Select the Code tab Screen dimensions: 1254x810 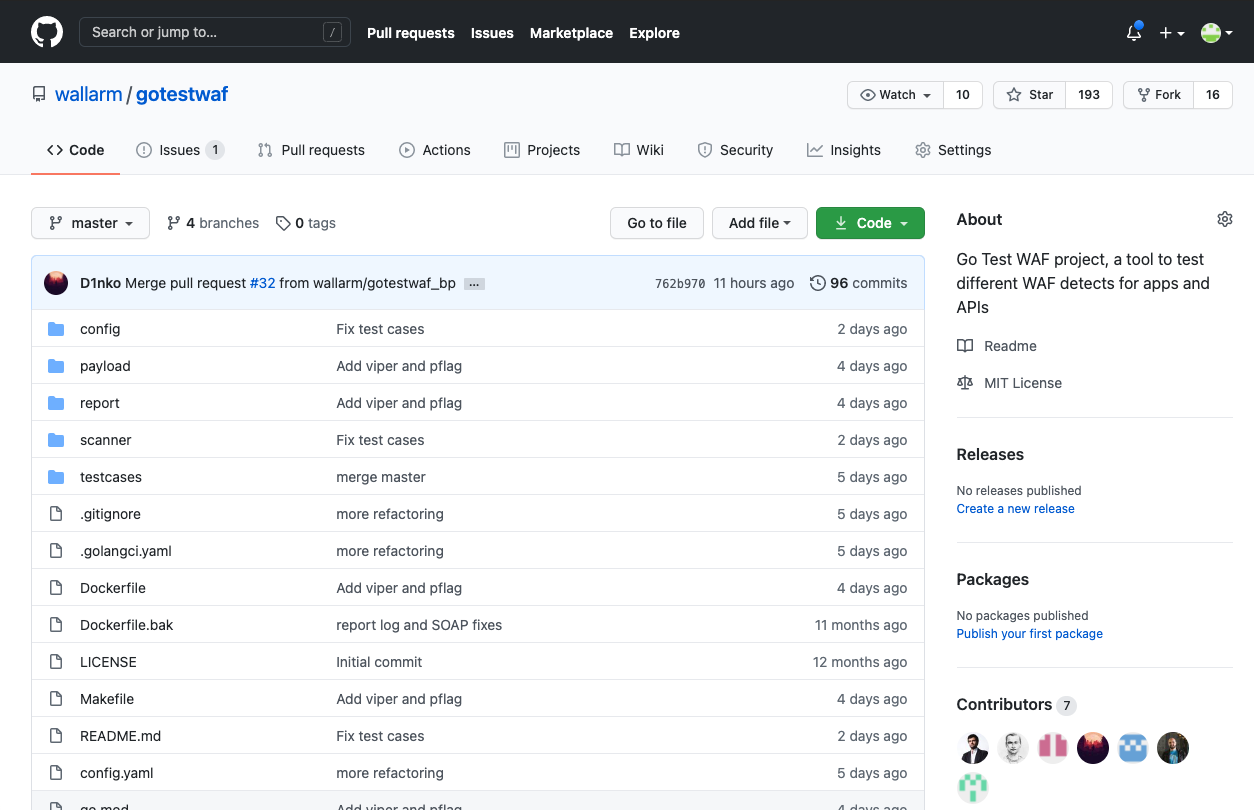(x=76, y=150)
